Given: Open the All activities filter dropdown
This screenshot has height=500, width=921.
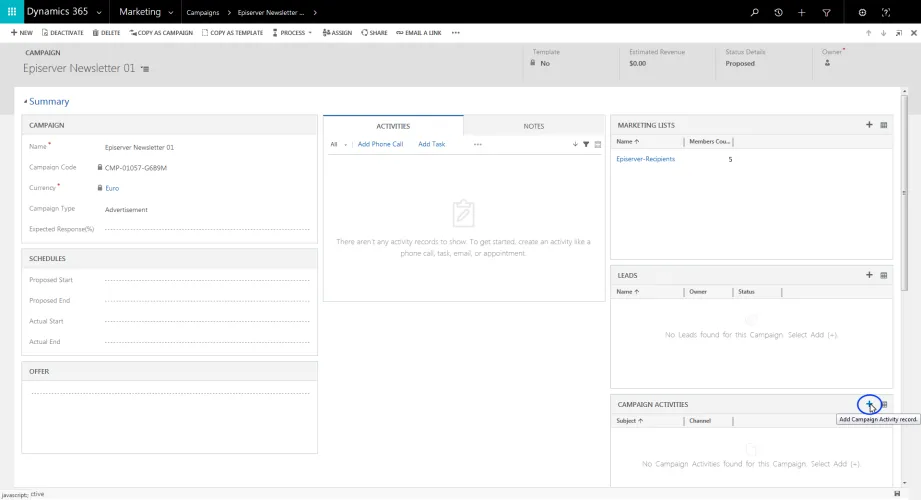Looking at the screenshot, I should tap(338, 144).
